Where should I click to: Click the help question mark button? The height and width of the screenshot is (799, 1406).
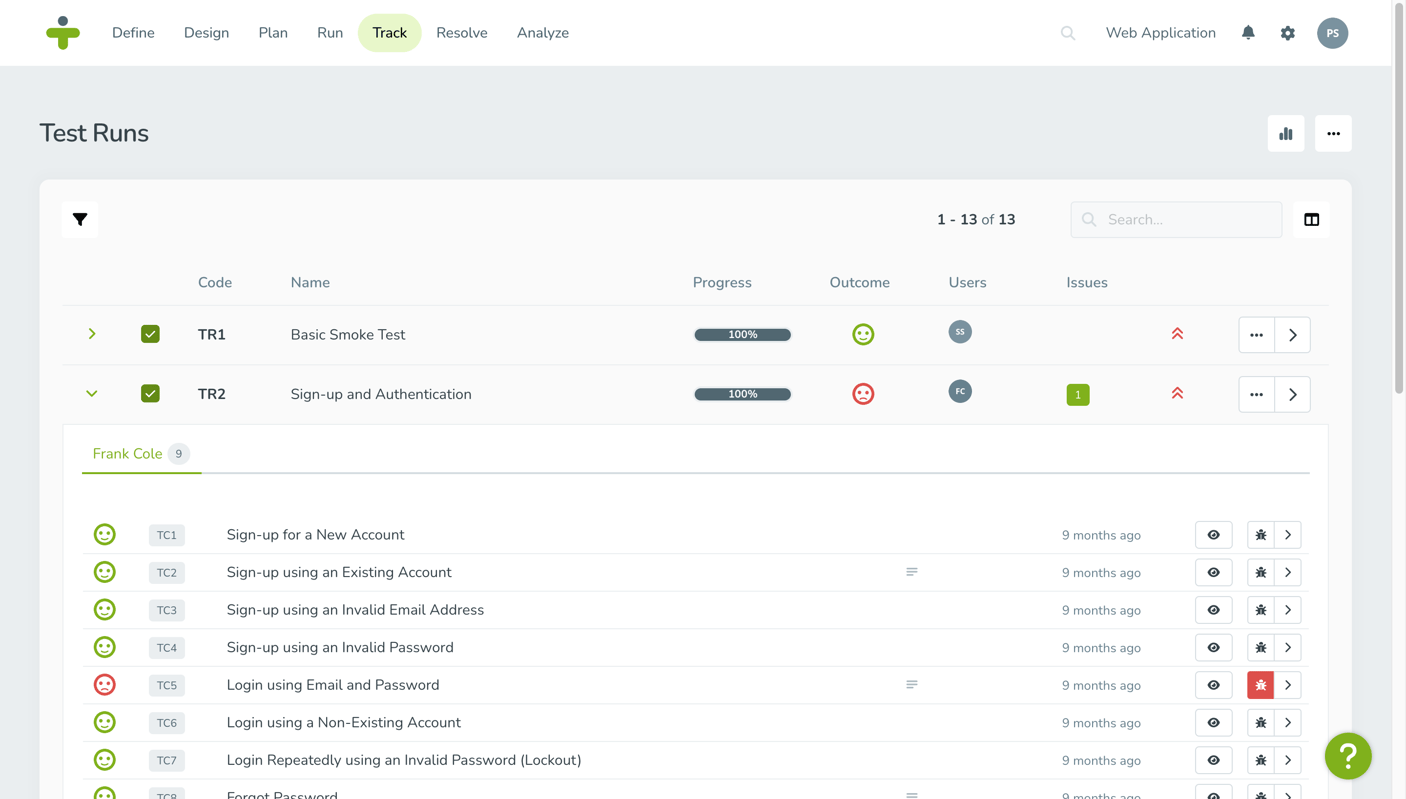[1348, 756]
